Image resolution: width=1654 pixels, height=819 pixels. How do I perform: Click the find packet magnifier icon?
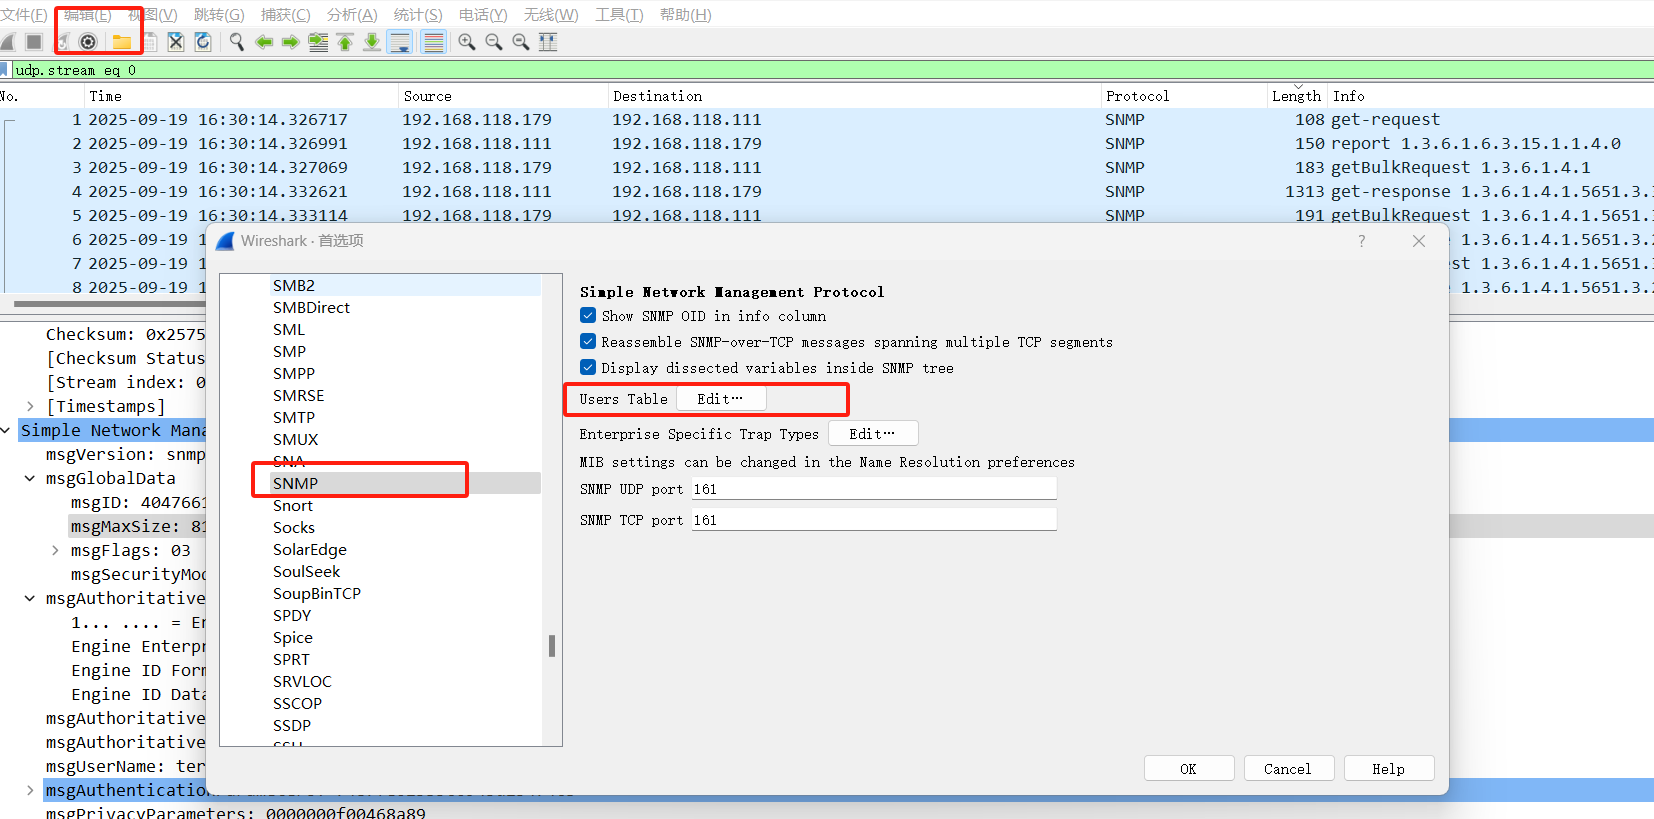pos(237,42)
